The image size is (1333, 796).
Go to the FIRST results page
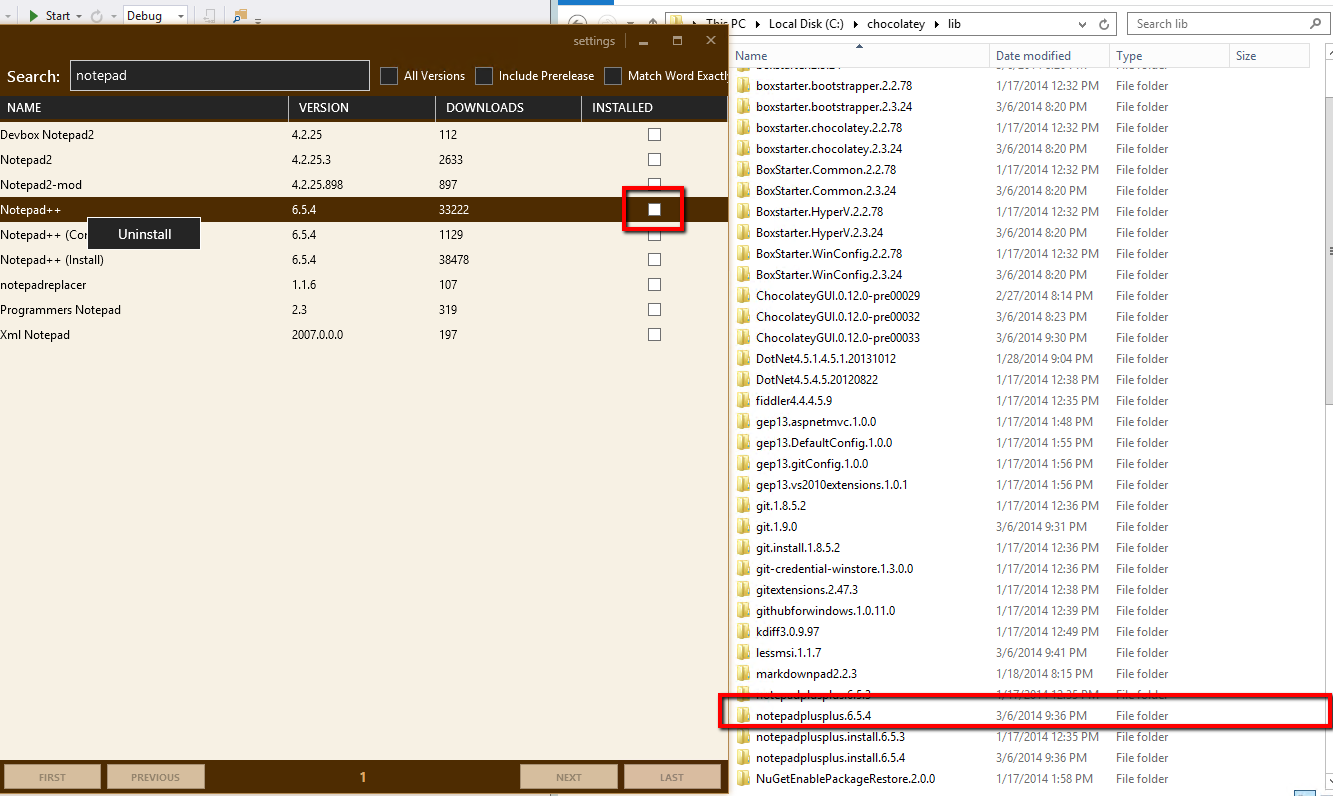tap(52, 777)
